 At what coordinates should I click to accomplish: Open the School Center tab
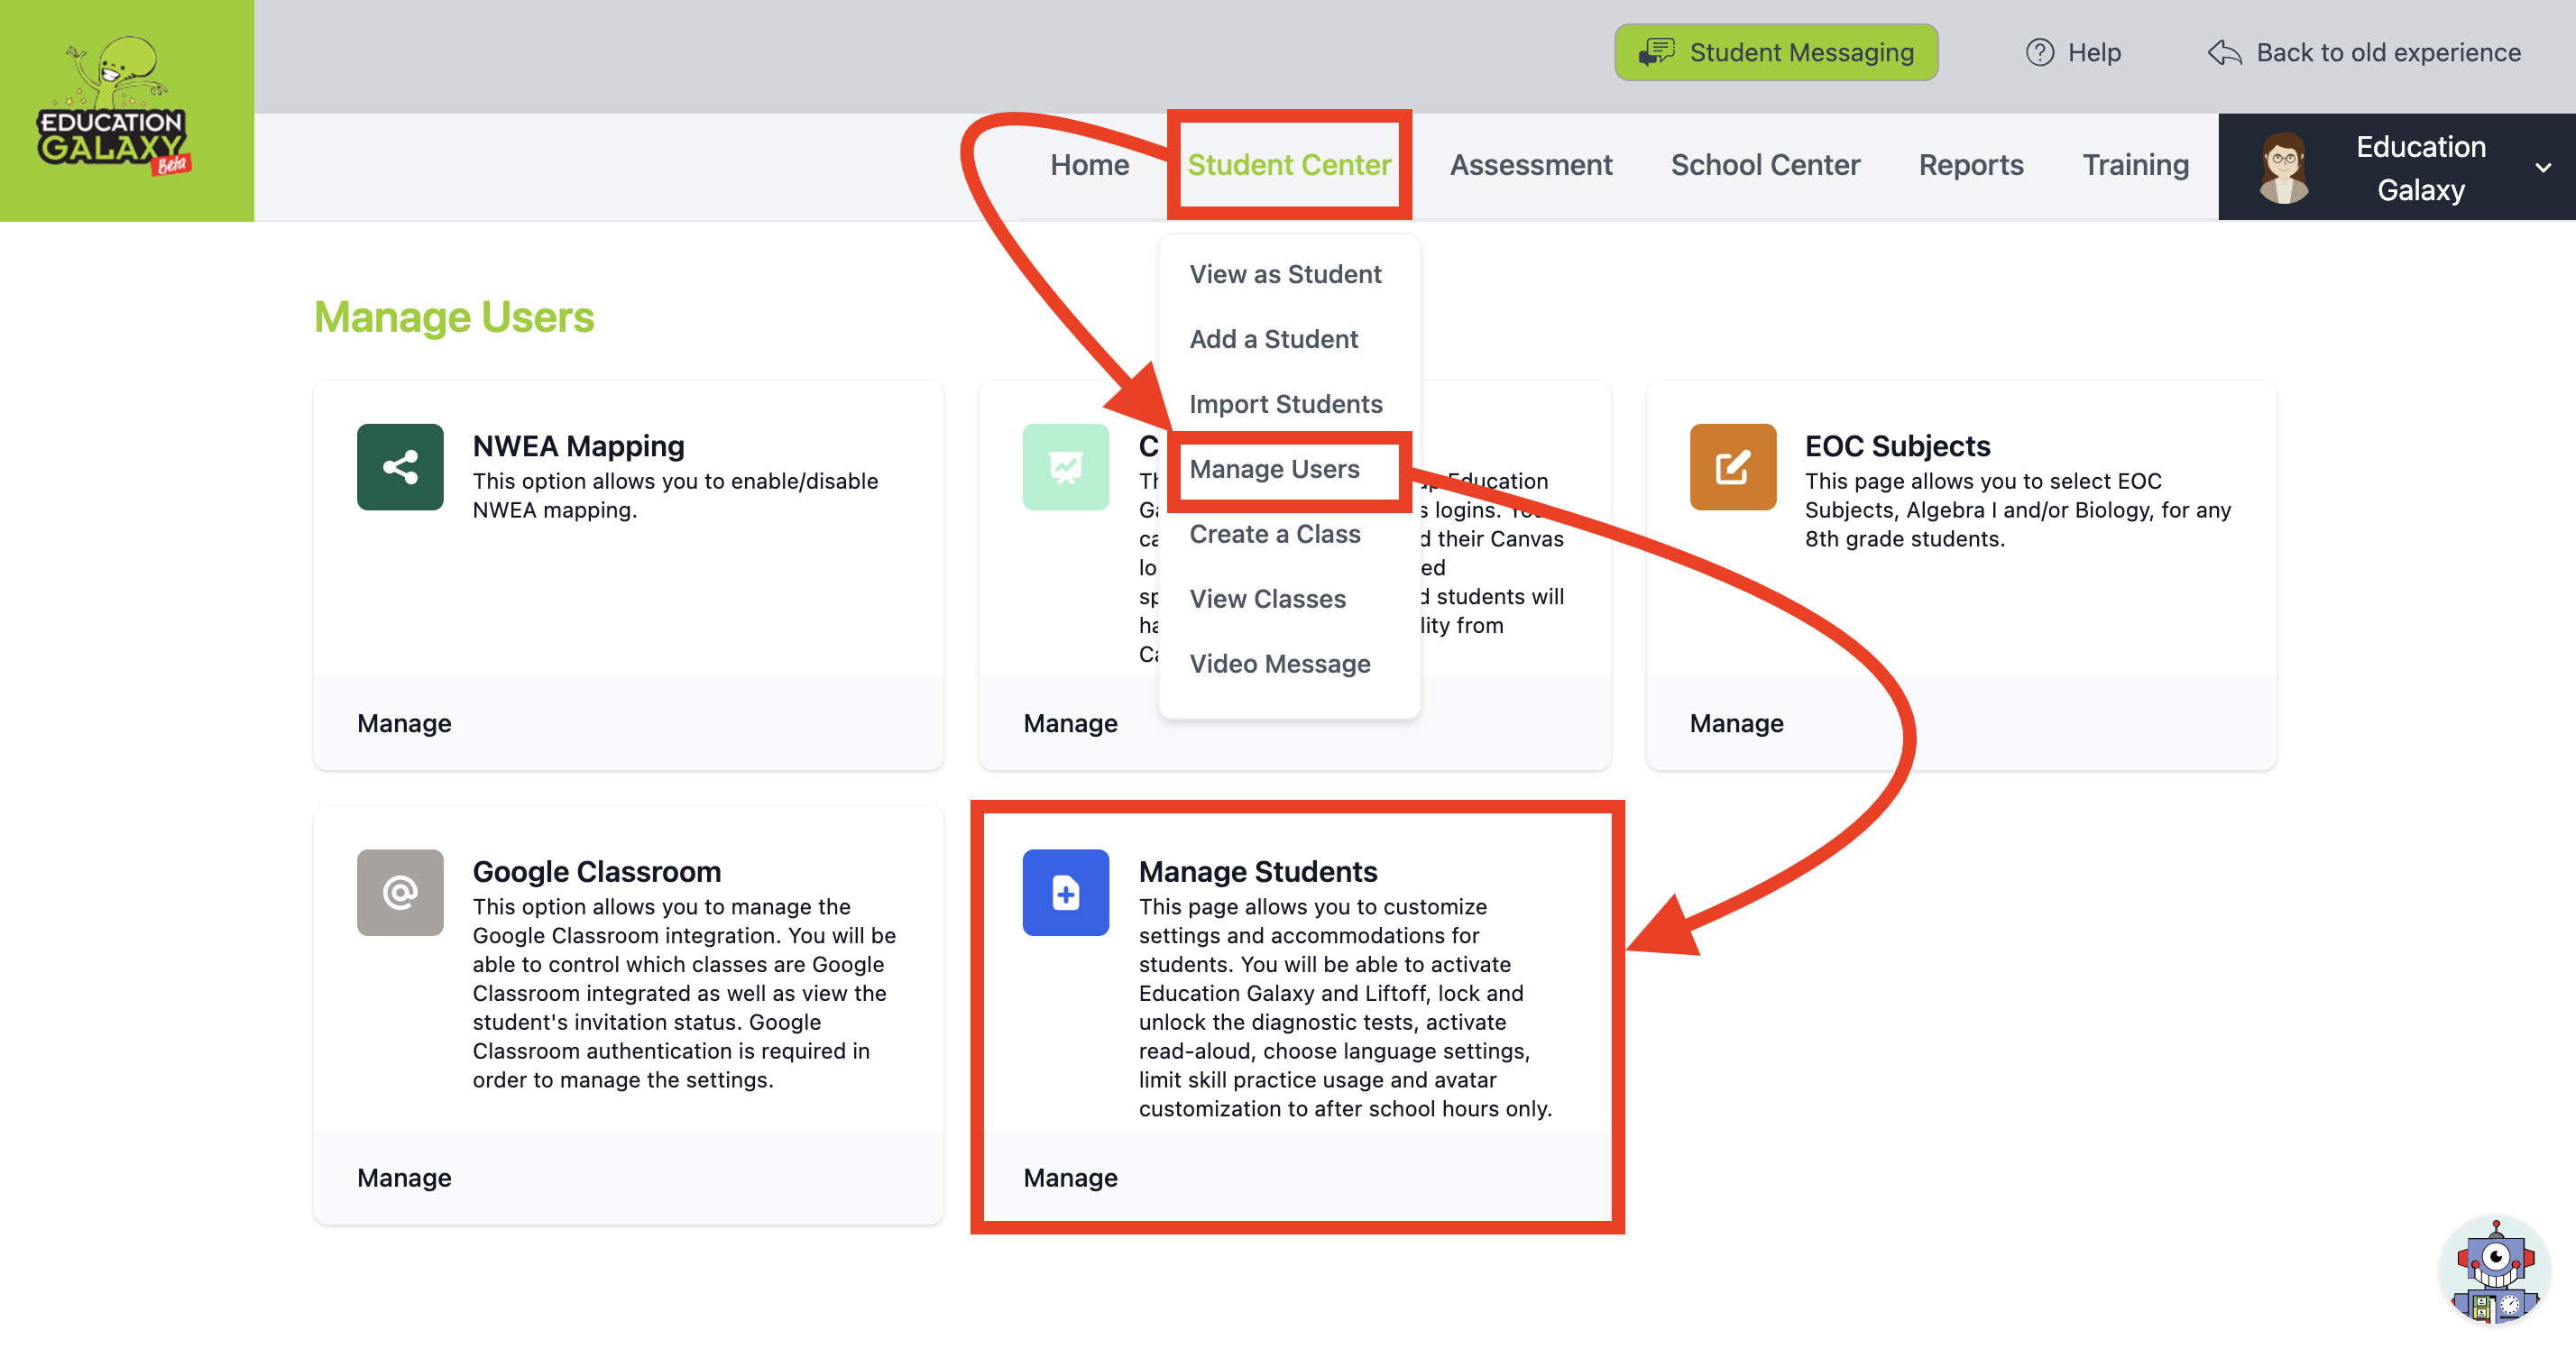(1765, 165)
